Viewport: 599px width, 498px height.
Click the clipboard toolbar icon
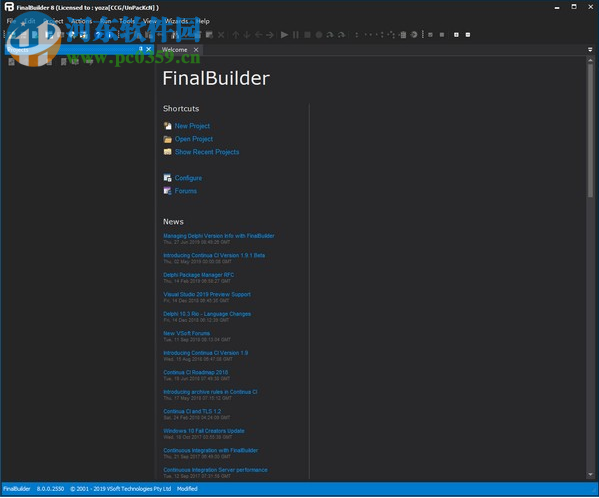coord(403,35)
